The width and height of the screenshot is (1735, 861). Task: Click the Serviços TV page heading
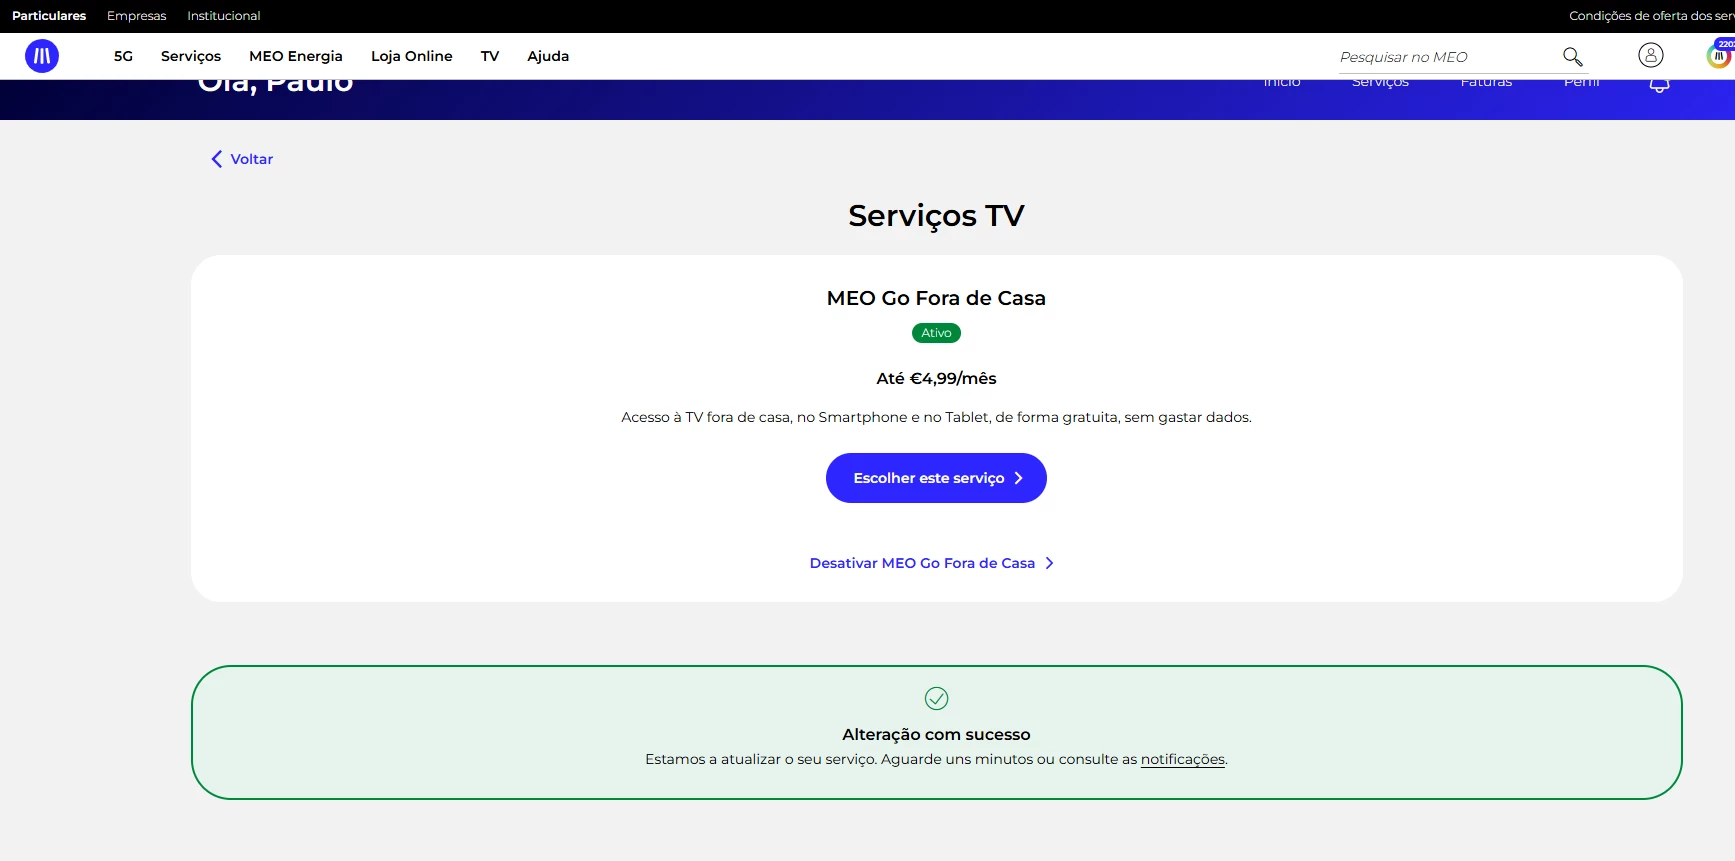coord(936,216)
